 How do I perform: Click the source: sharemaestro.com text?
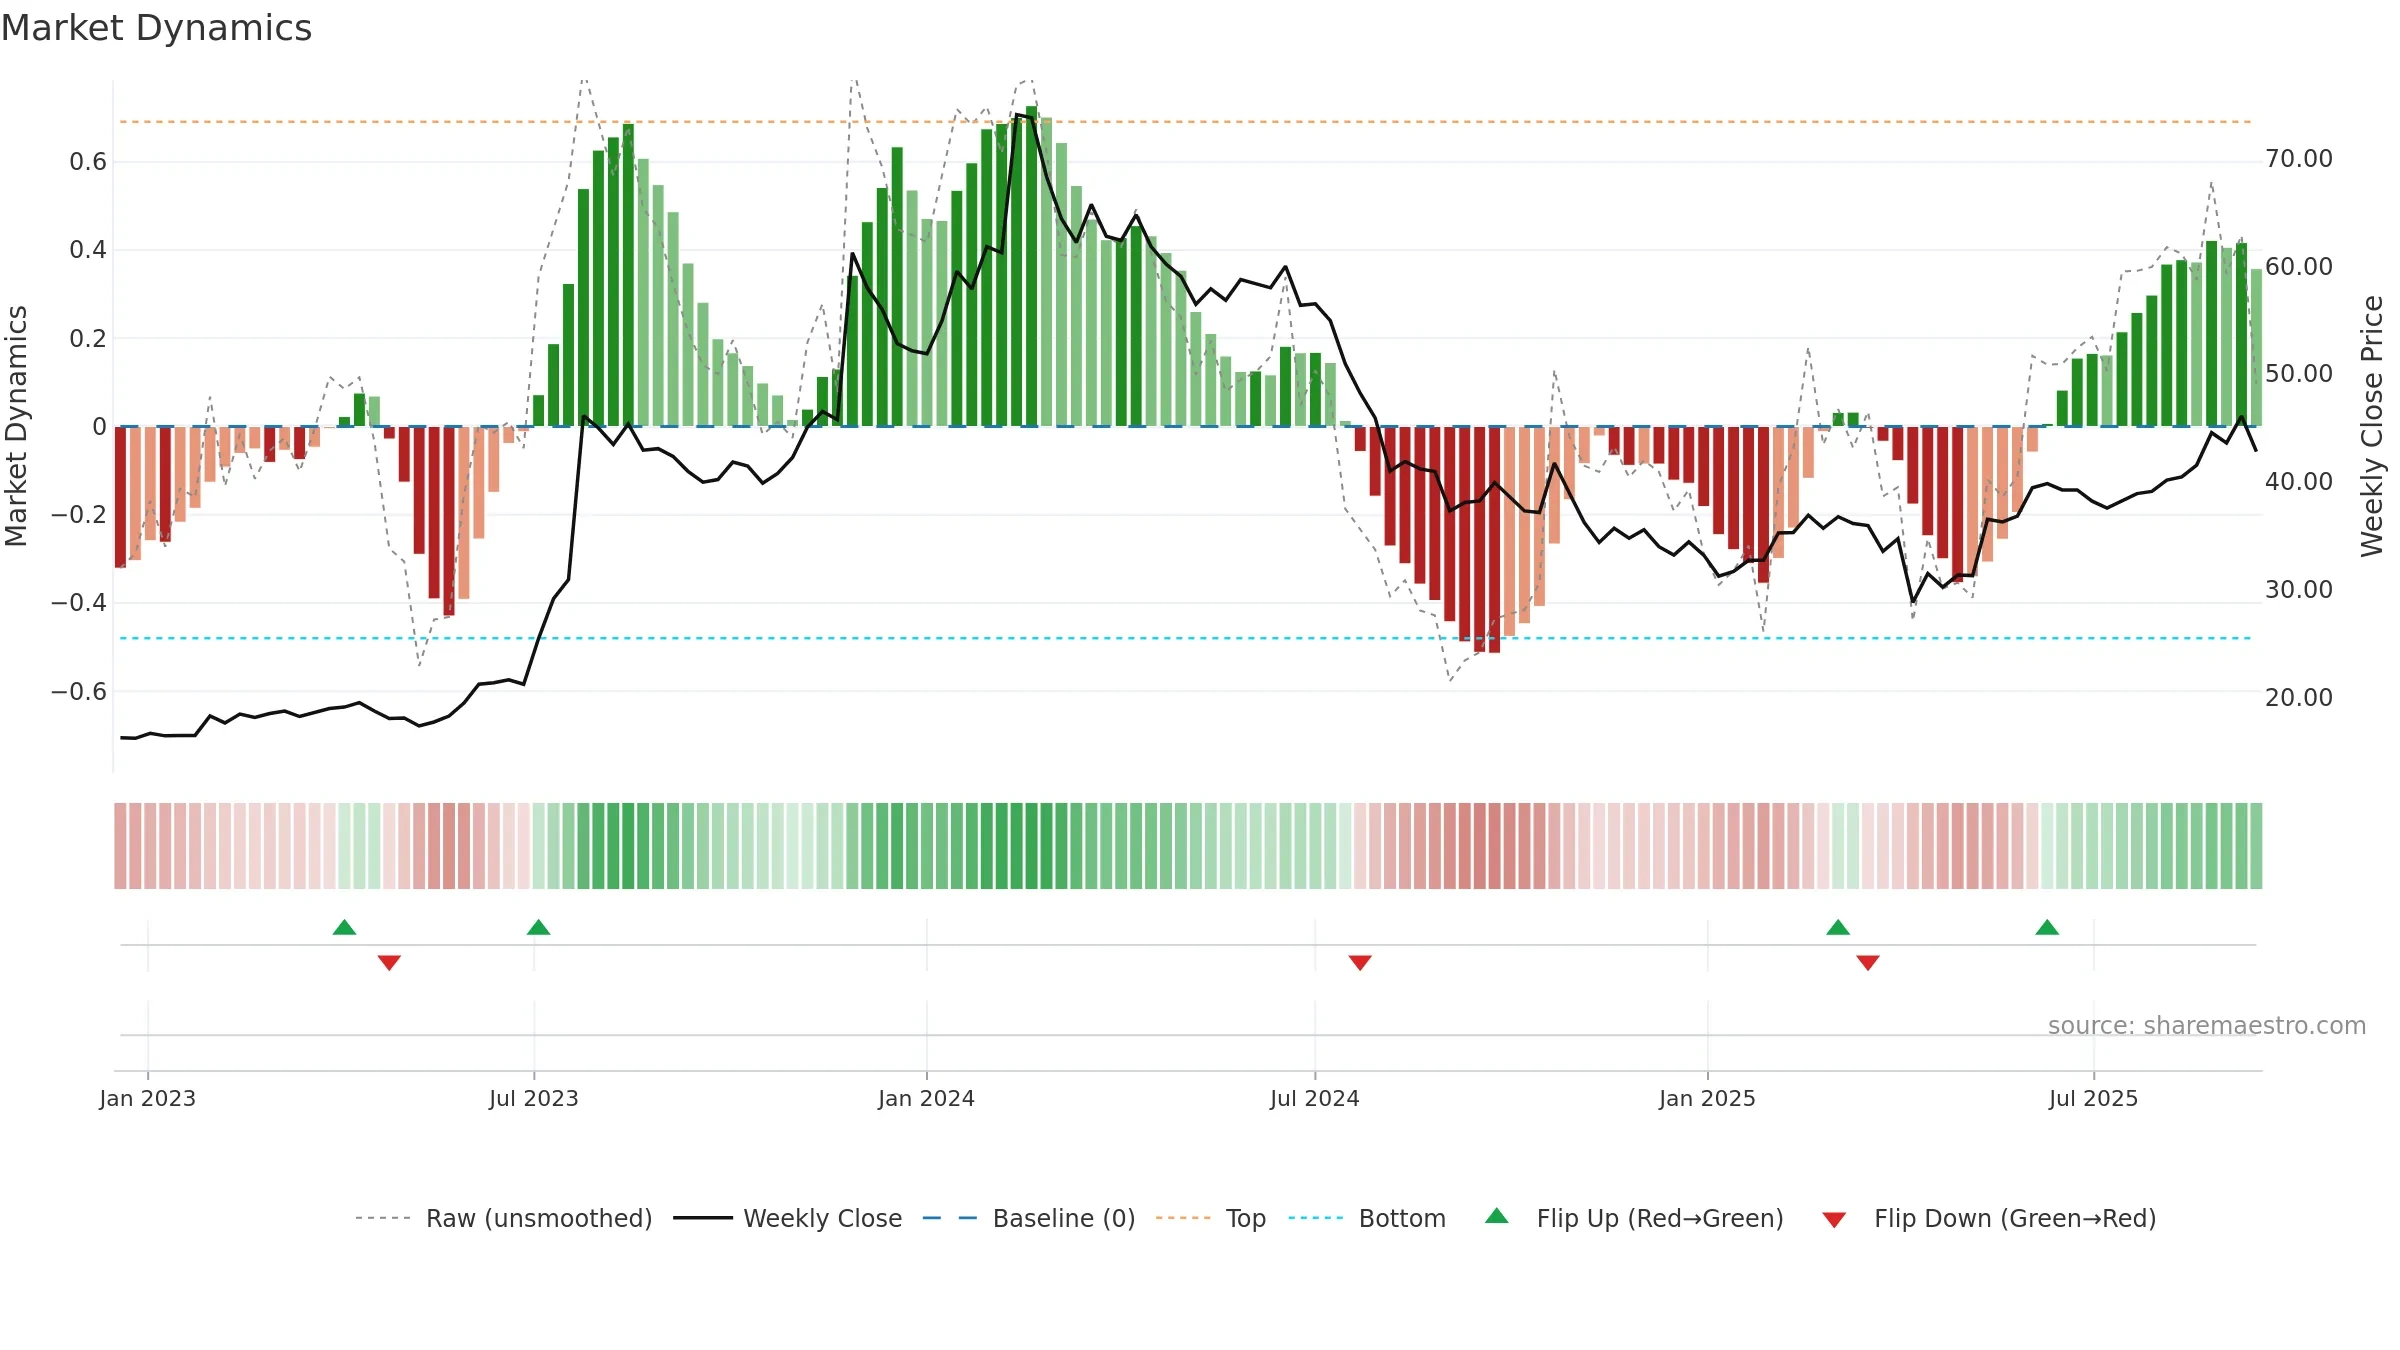point(2207,1025)
